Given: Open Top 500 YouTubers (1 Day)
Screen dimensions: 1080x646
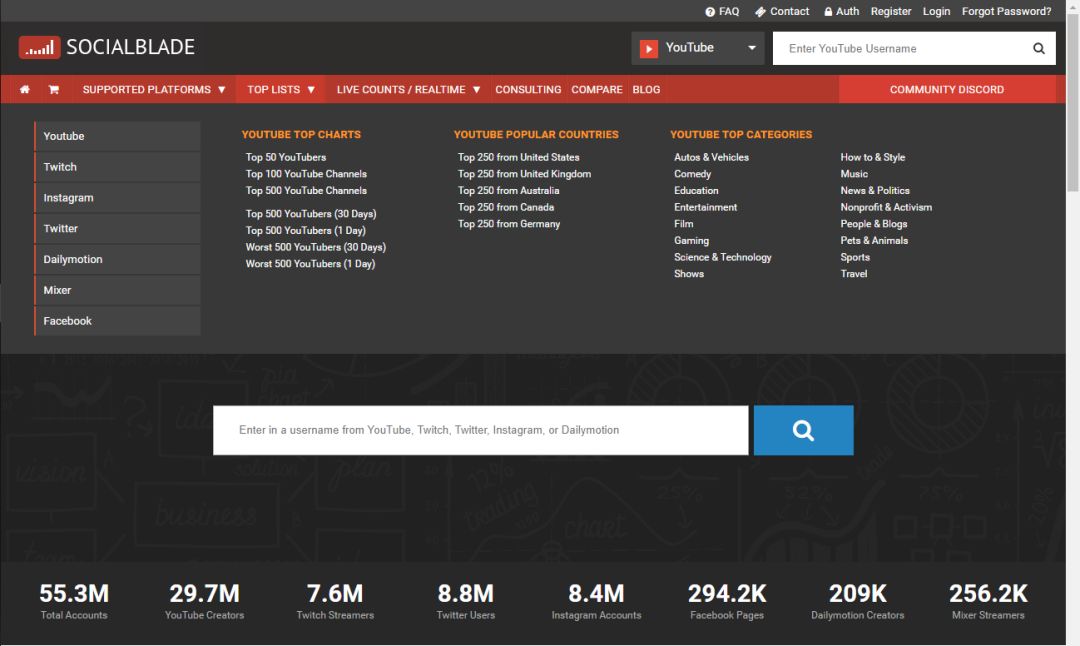Looking at the screenshot, I should click(x=305, y=230).
